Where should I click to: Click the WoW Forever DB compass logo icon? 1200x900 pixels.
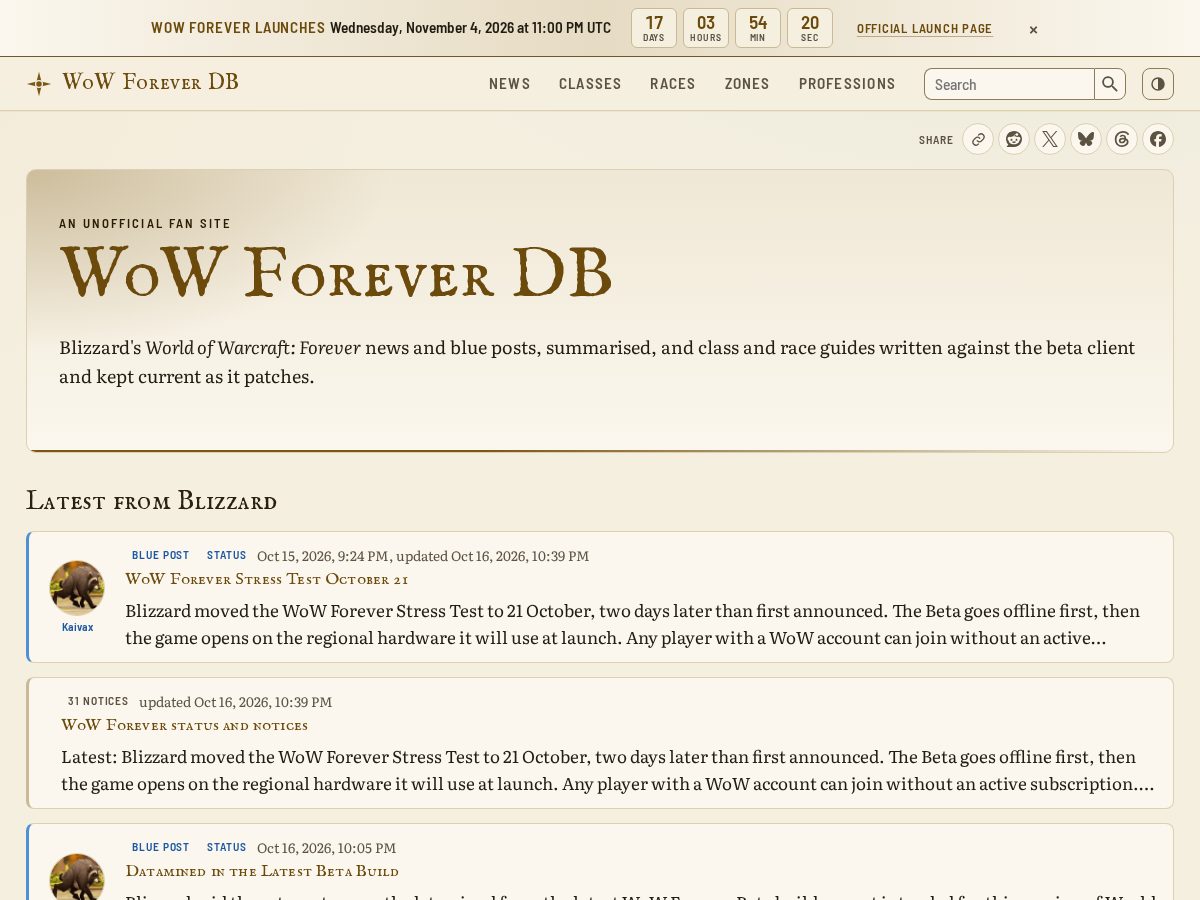tap(39, 84)
